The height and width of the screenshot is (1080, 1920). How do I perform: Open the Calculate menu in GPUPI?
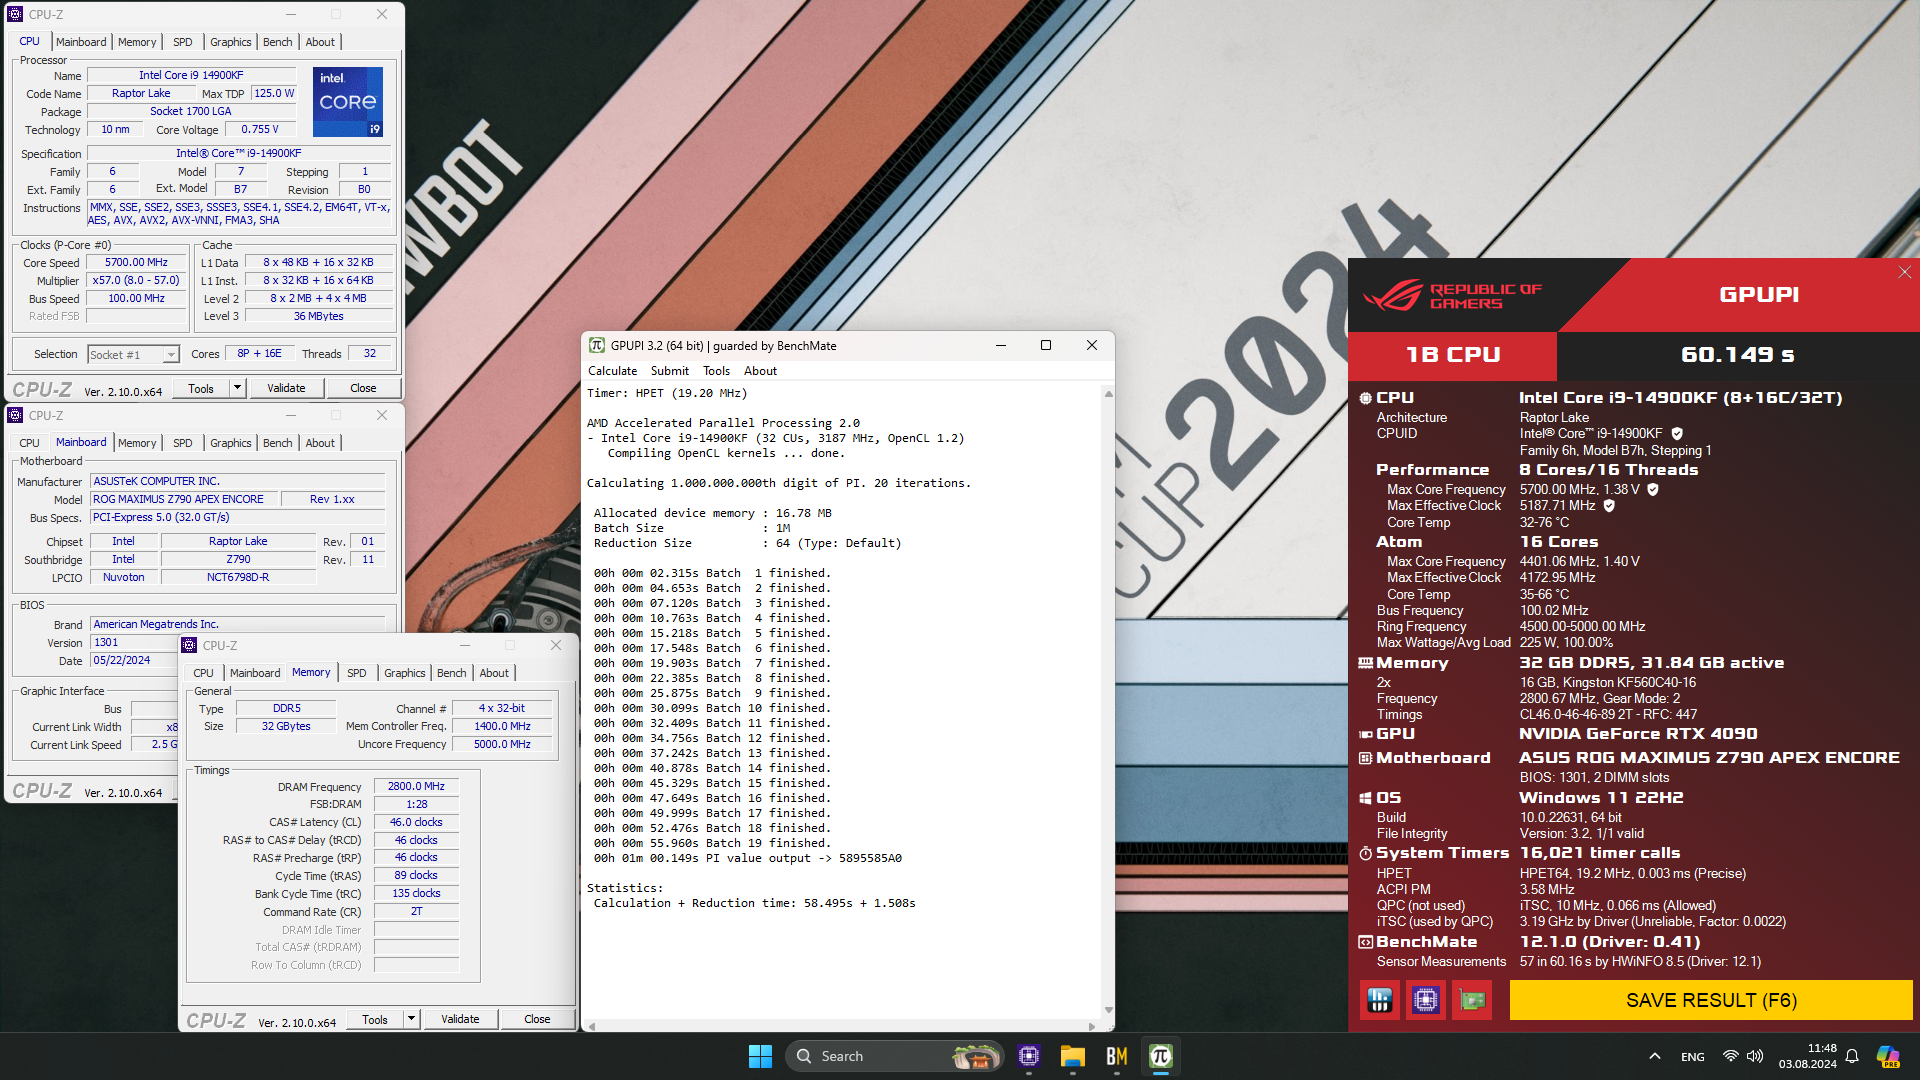pyautogui.click(x=612, y=371)
